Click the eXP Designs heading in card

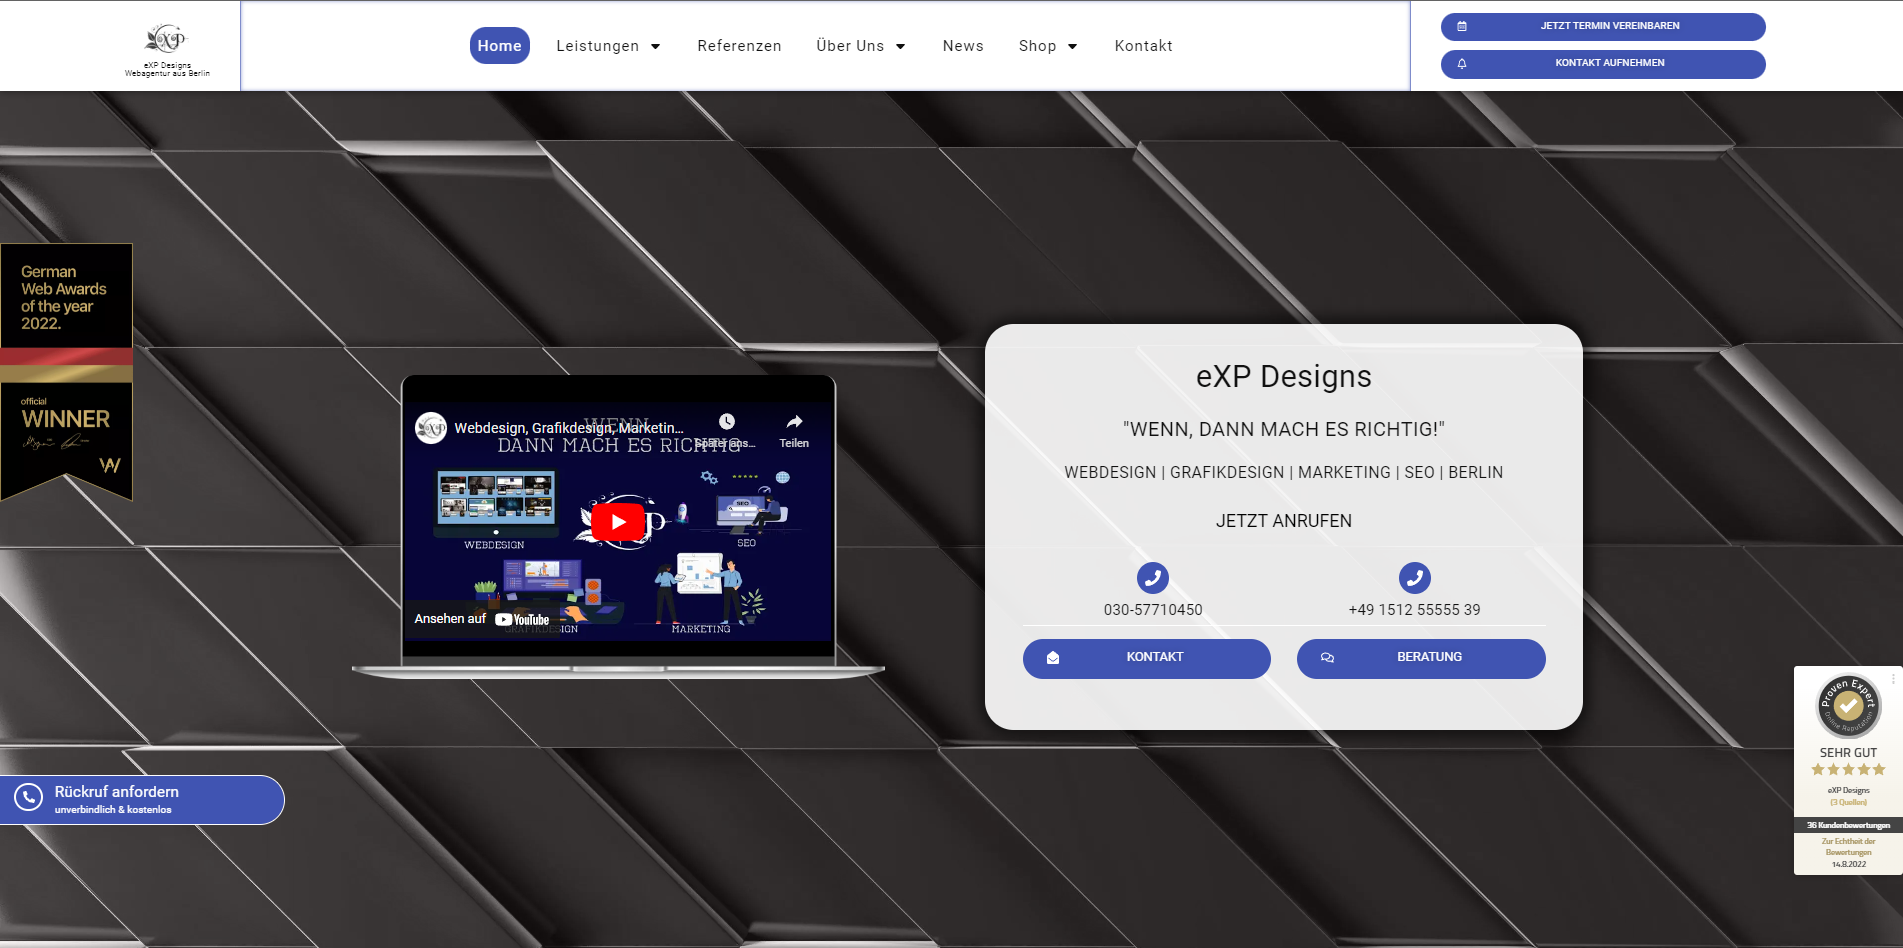[1284, 377]
